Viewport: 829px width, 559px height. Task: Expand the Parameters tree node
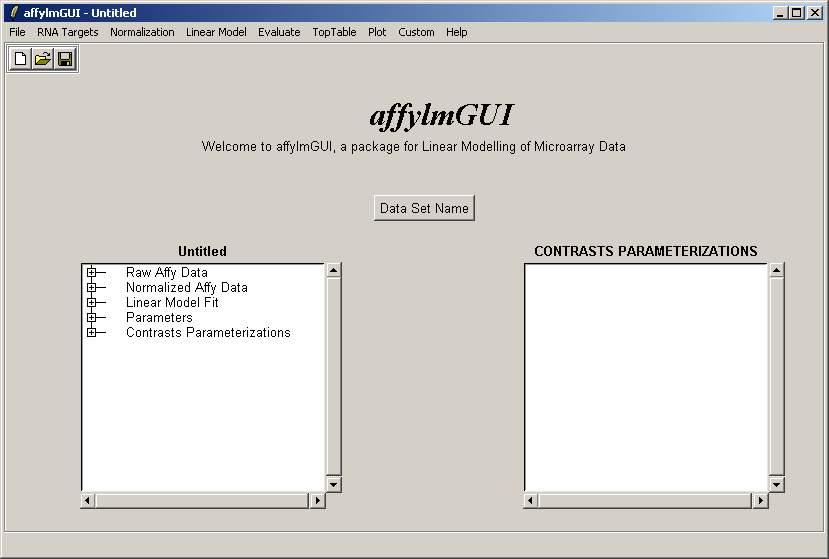click(91, 318)
